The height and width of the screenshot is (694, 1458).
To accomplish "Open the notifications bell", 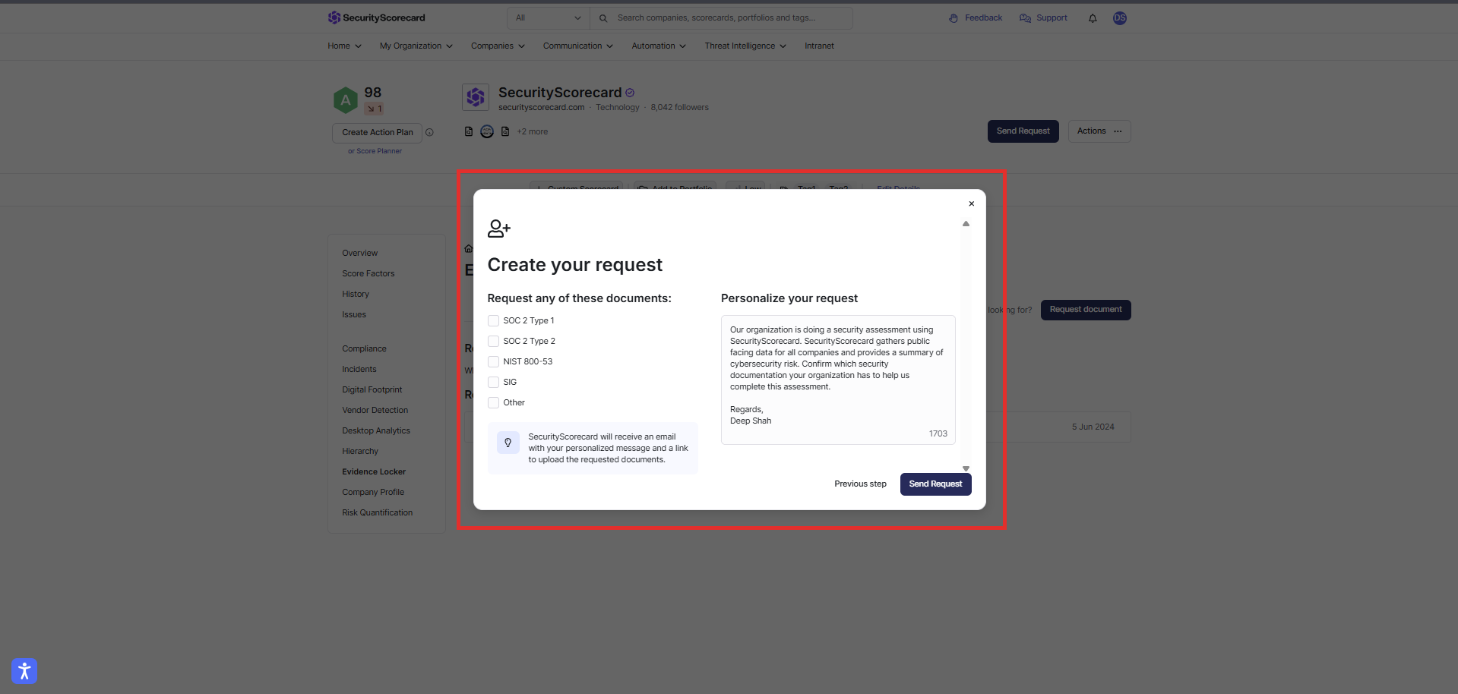I will (1092, 18).
